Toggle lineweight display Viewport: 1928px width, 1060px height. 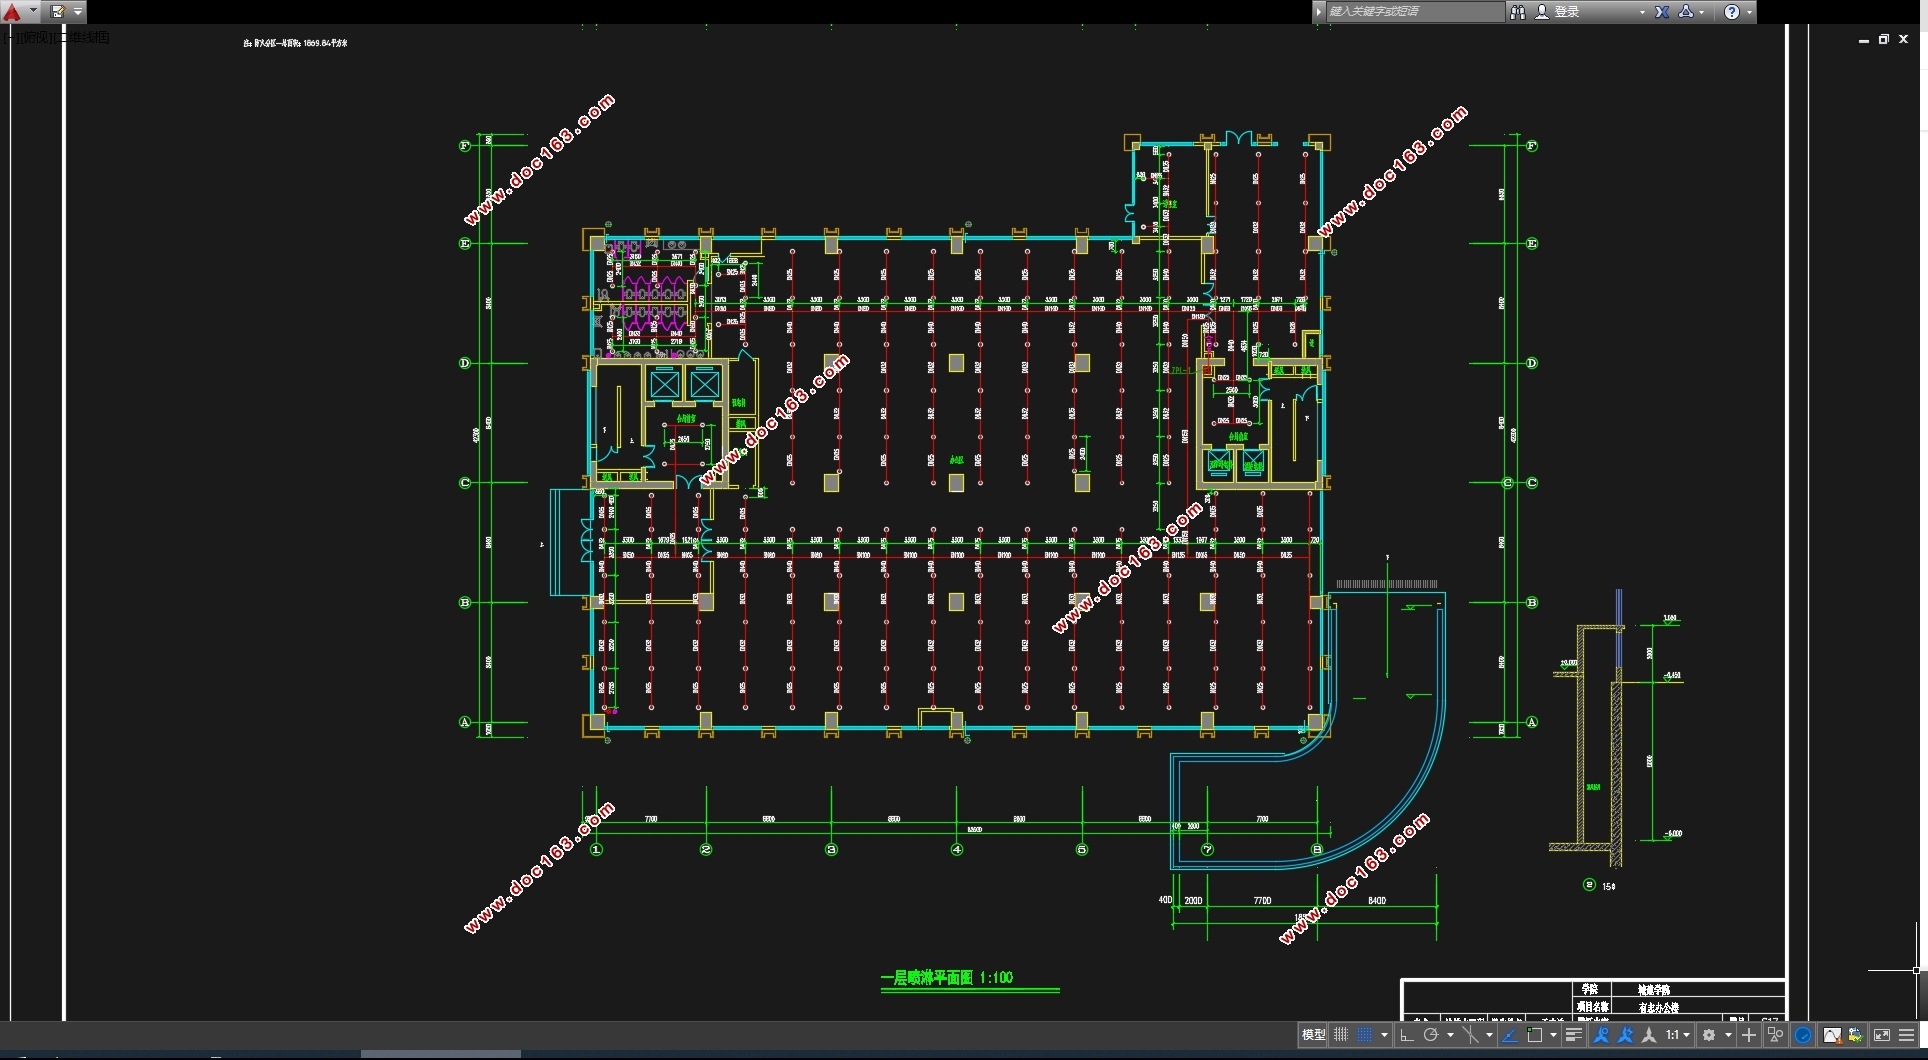pyautogui.click(x=1574, y=1035)
